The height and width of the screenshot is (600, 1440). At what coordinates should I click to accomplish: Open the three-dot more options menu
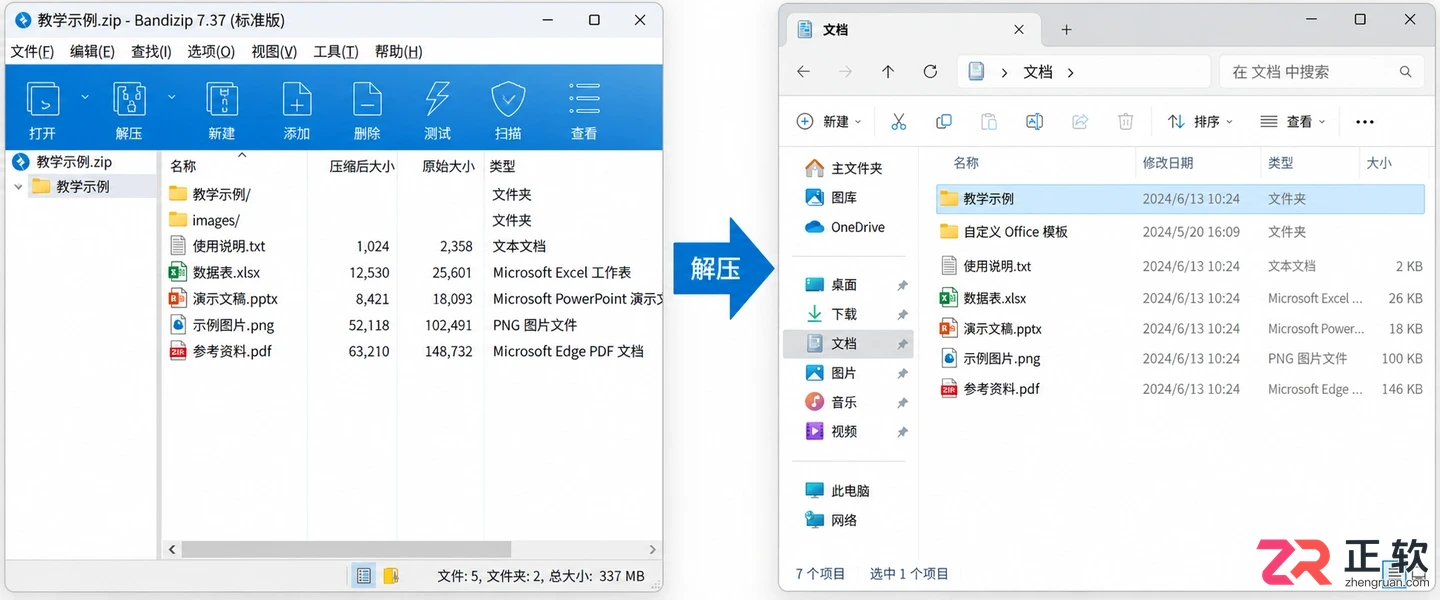tap(1365, 122)
